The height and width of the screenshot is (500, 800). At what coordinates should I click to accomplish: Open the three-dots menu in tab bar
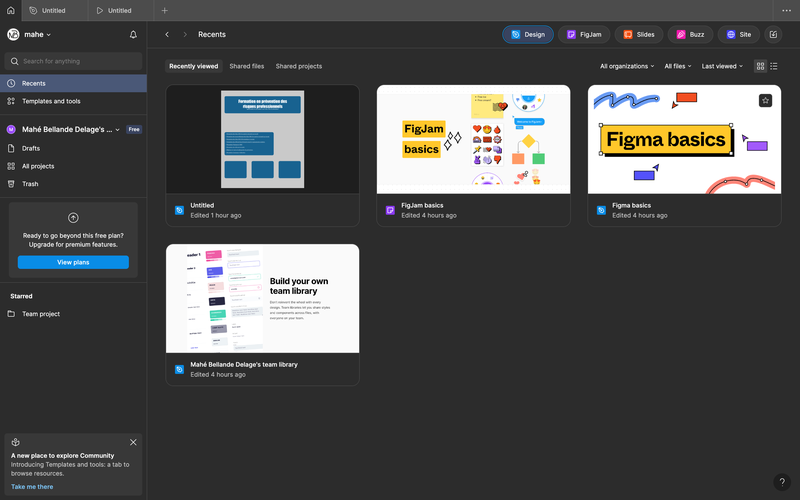coord(786,10)
